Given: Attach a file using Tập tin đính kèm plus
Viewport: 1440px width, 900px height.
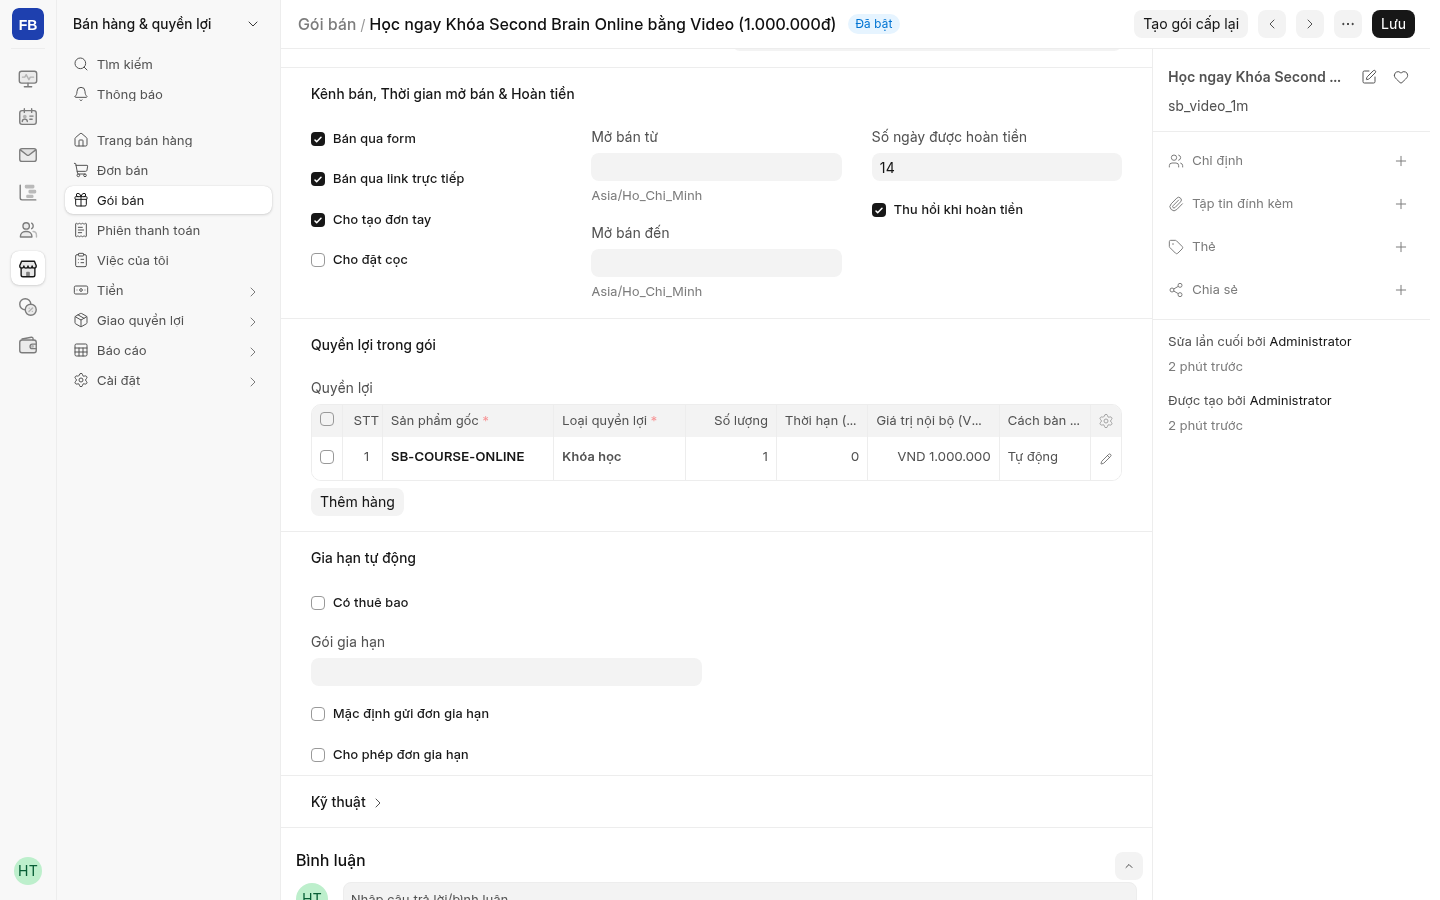Looking at the screenshot, I should pos(1401,204).
